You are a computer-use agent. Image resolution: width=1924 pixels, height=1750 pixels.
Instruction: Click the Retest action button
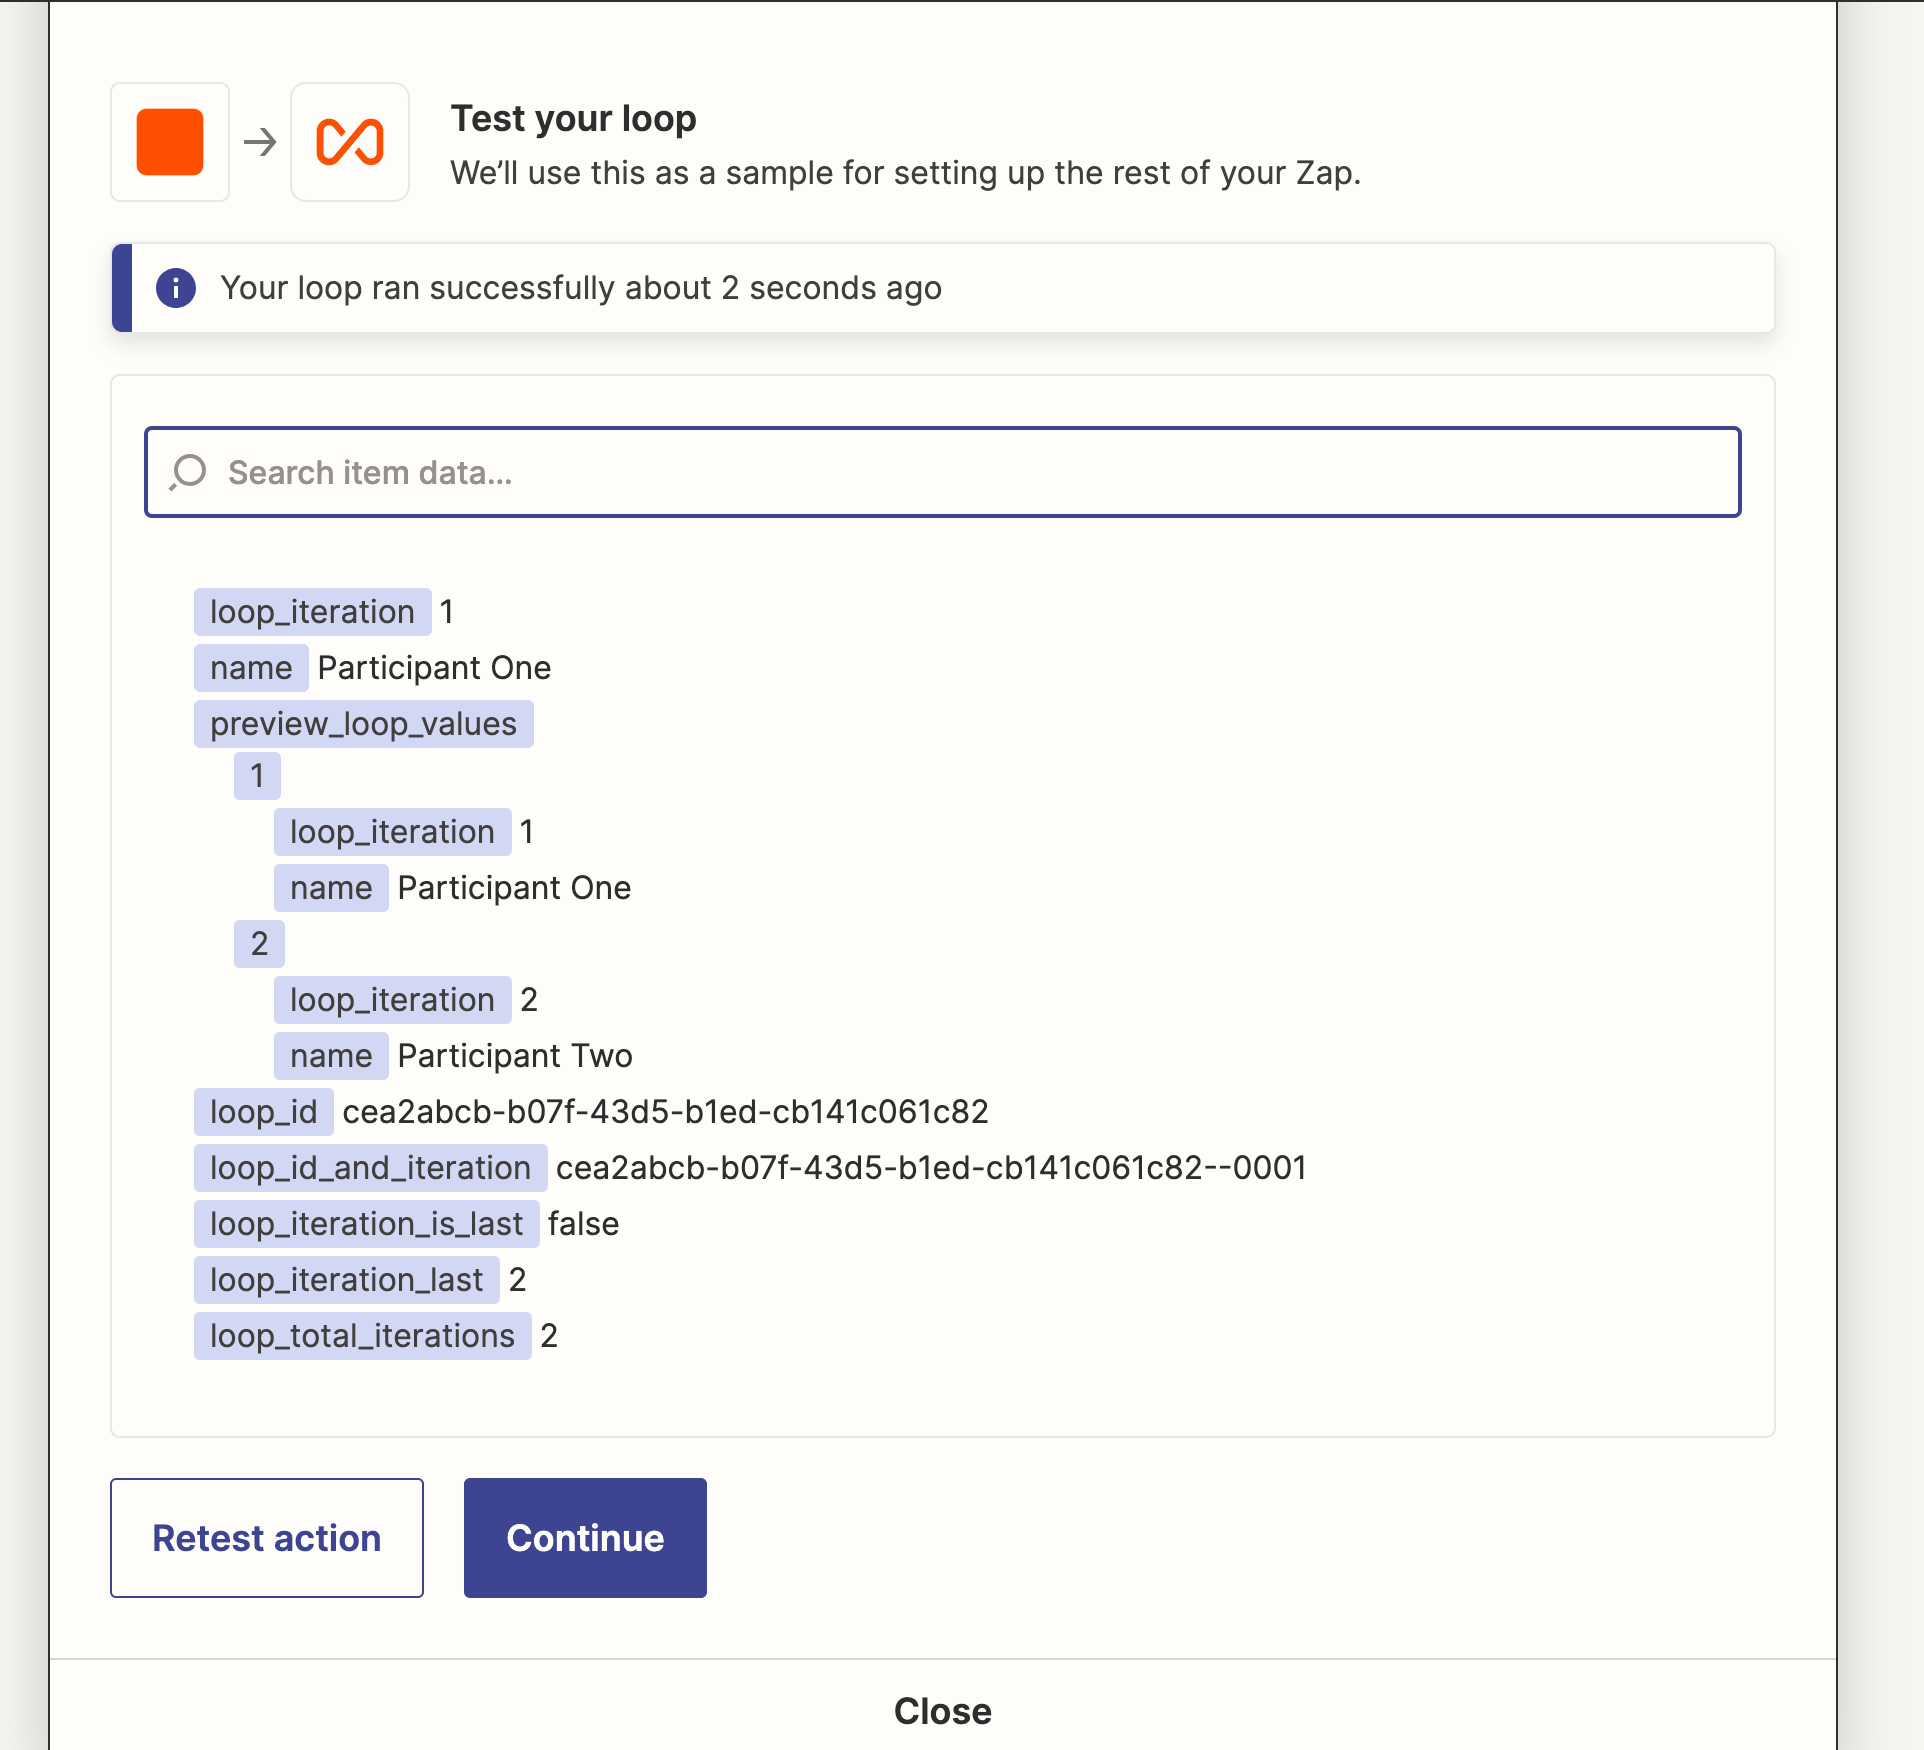pos(267,1538)
